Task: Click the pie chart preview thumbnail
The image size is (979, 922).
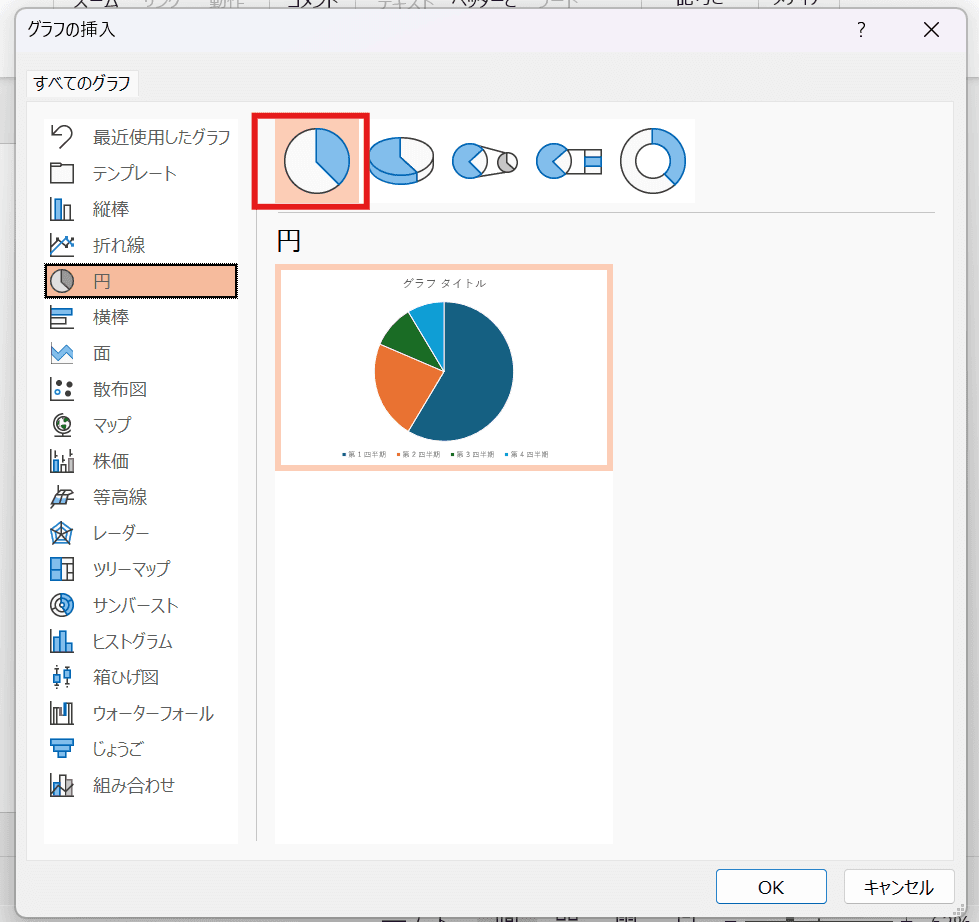Action: 444,367
